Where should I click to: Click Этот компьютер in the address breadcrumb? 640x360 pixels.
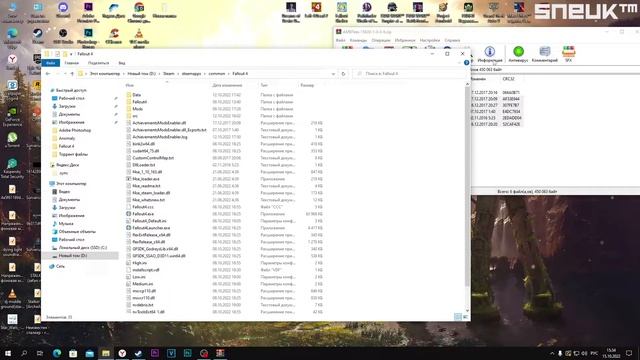point(105,74)
